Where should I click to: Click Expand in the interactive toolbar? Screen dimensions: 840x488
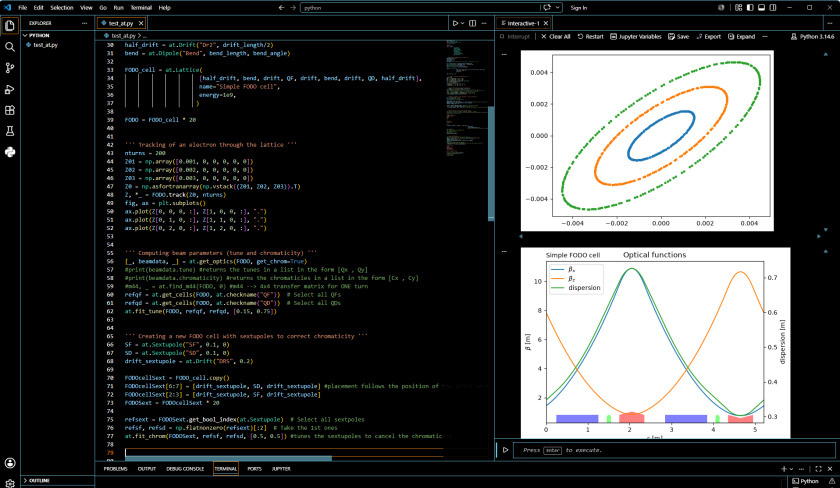coord(741,36)
